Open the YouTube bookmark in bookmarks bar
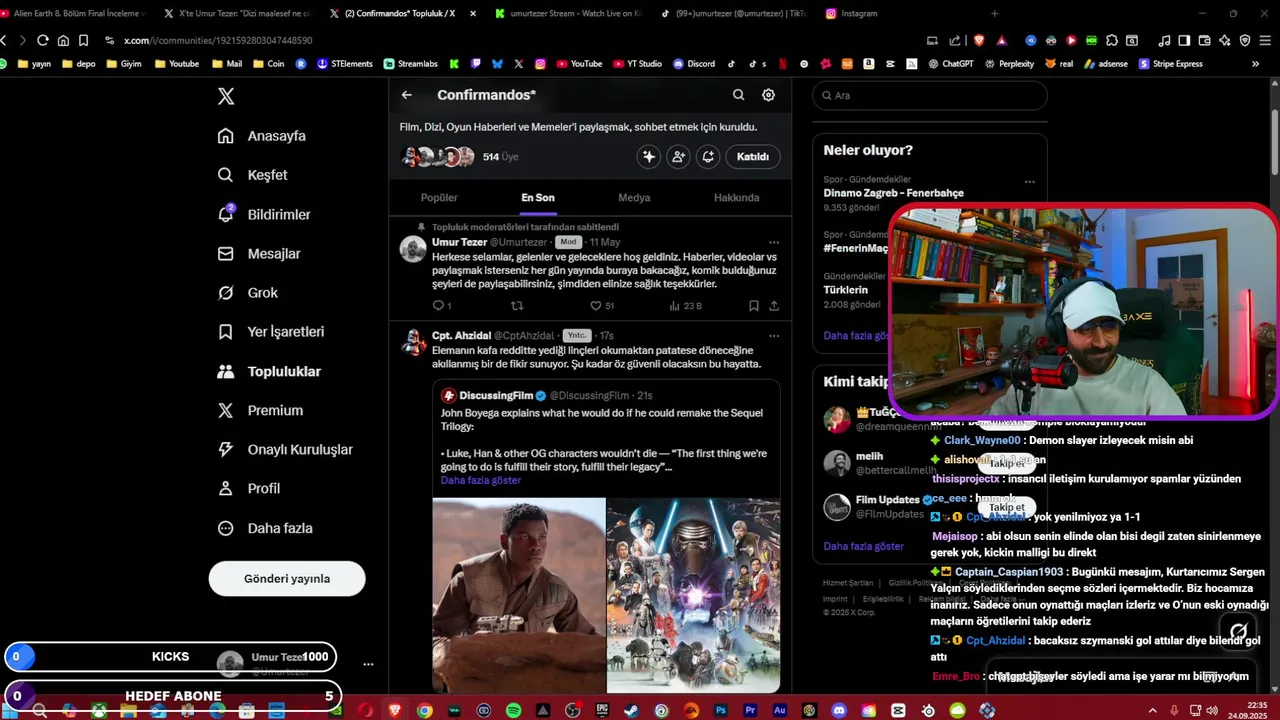Viewport: 1280px width, 720px height. tap(580, 64)
